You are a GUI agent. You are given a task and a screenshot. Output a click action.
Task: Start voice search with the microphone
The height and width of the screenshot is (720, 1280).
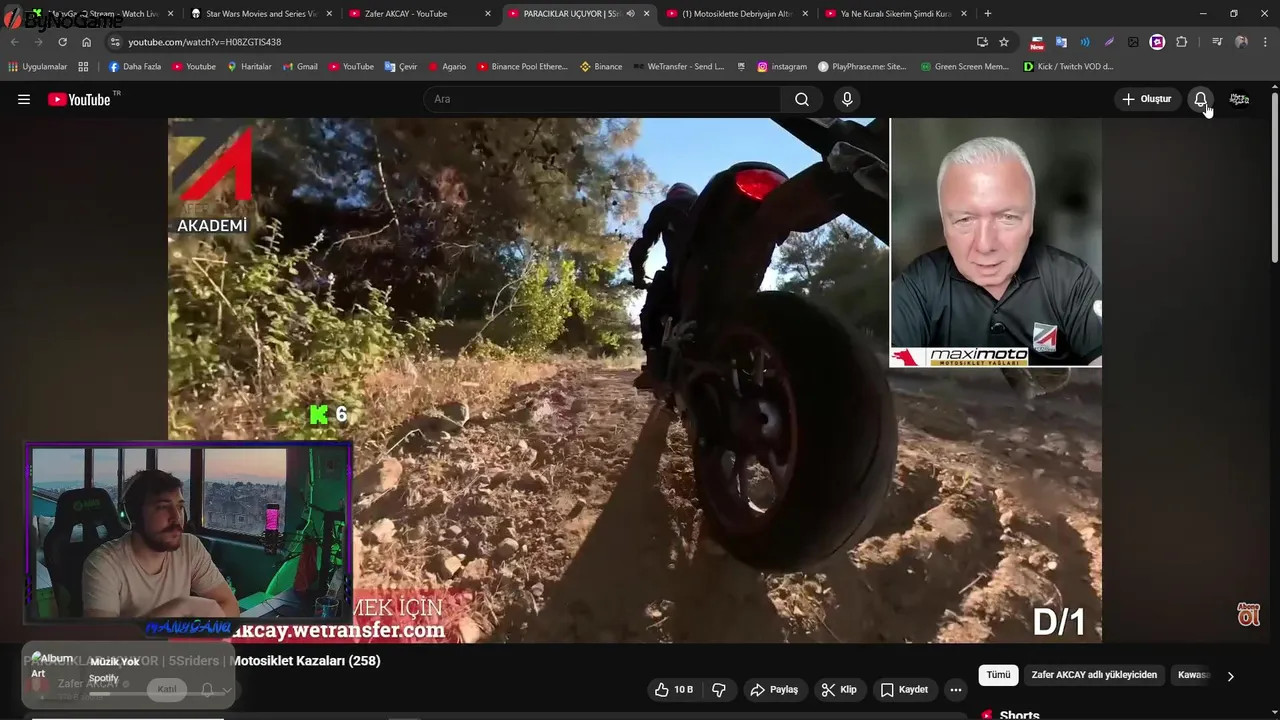point(847,99)
